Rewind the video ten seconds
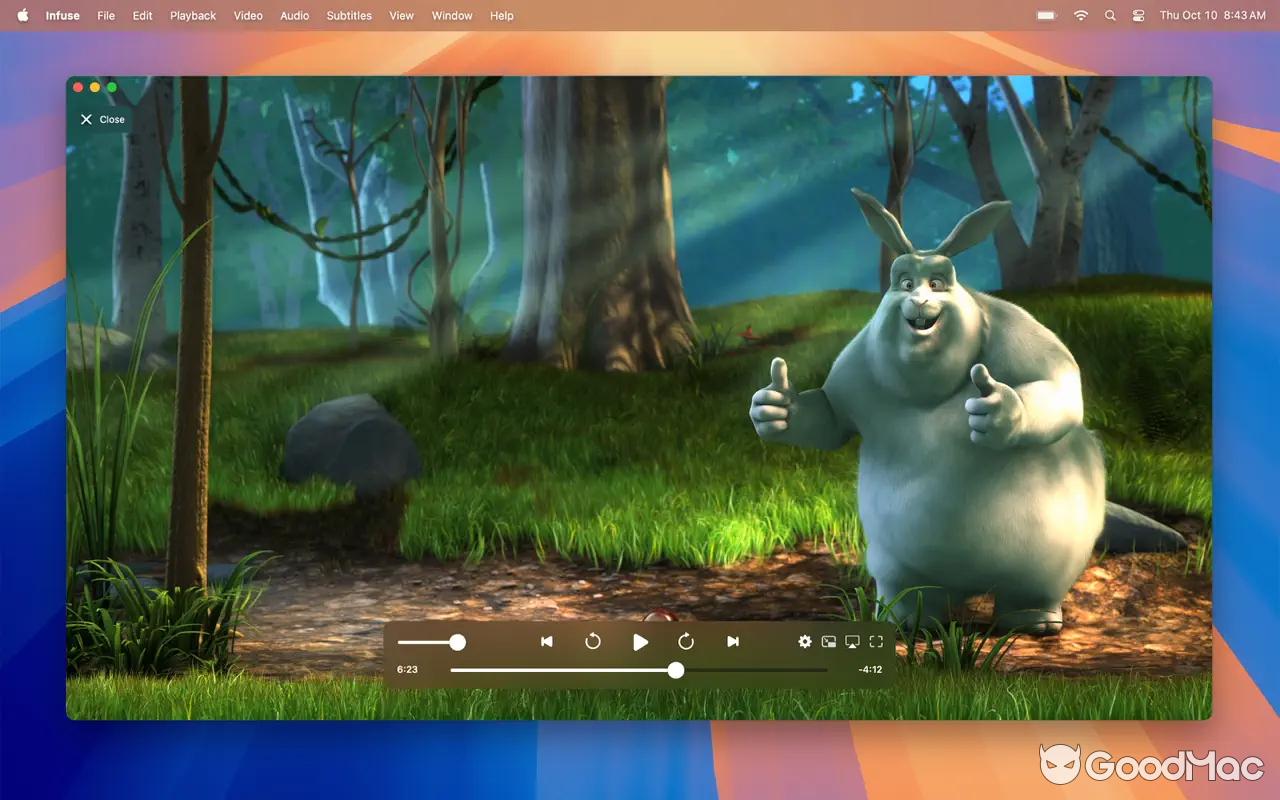Viewport: 1280px width, 800px height. (x=593, y=642)
